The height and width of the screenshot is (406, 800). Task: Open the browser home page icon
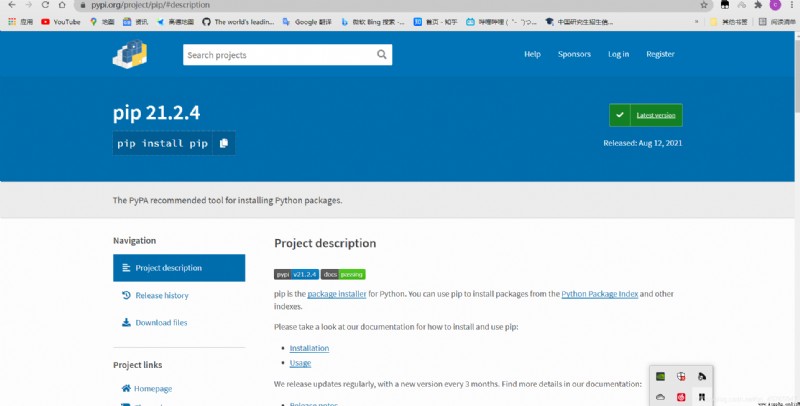[x=62, y=5]
